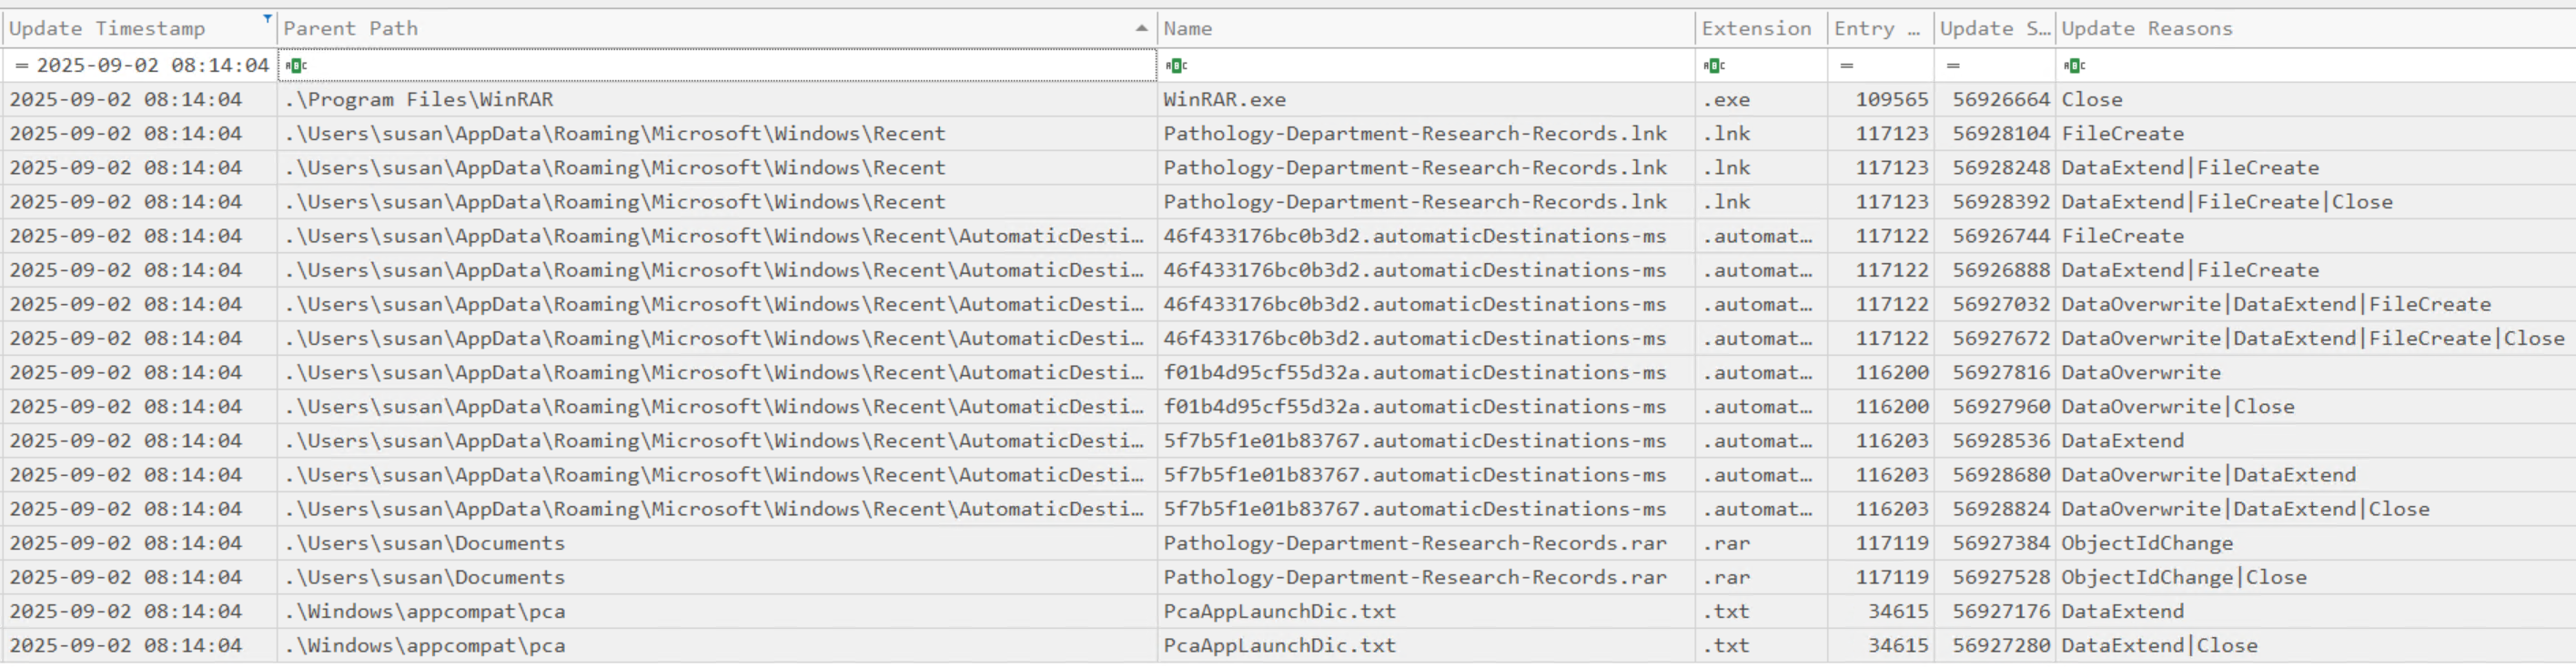Viewport: 2576px width, 668px height.
Task: Sort by the Extension column header
Action: click(1755, 29)
